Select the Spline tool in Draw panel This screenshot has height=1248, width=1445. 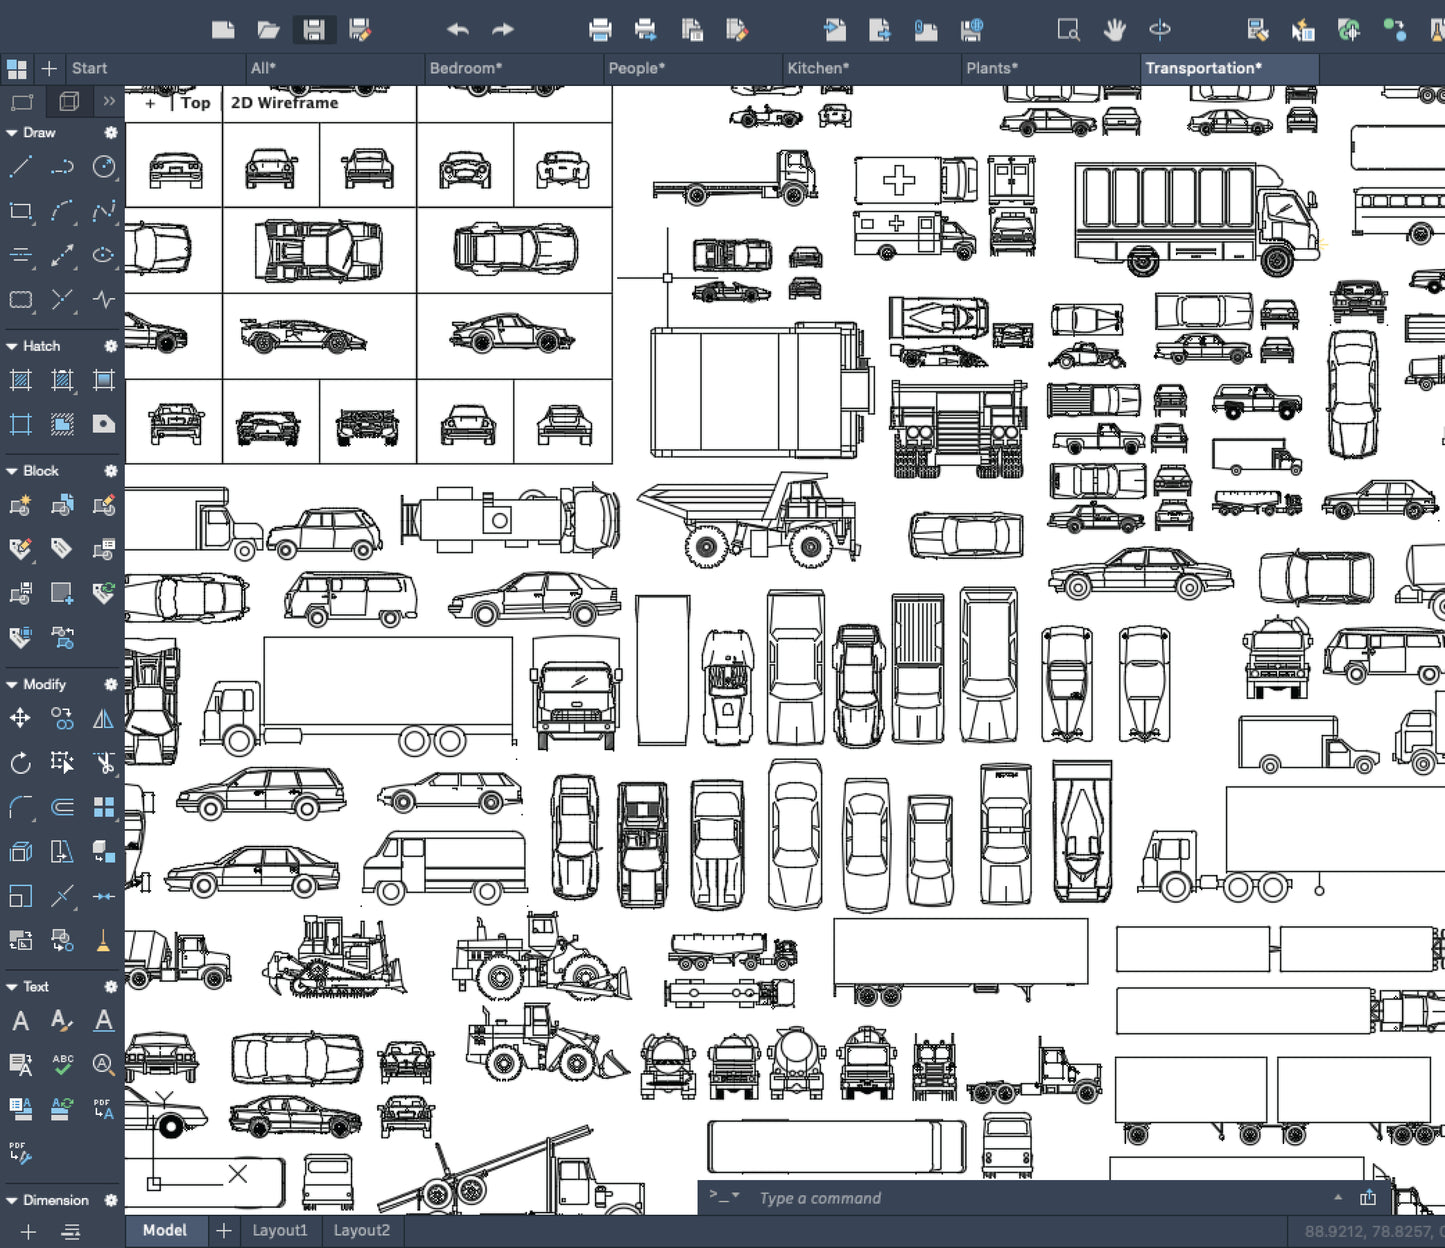point(104,211)
